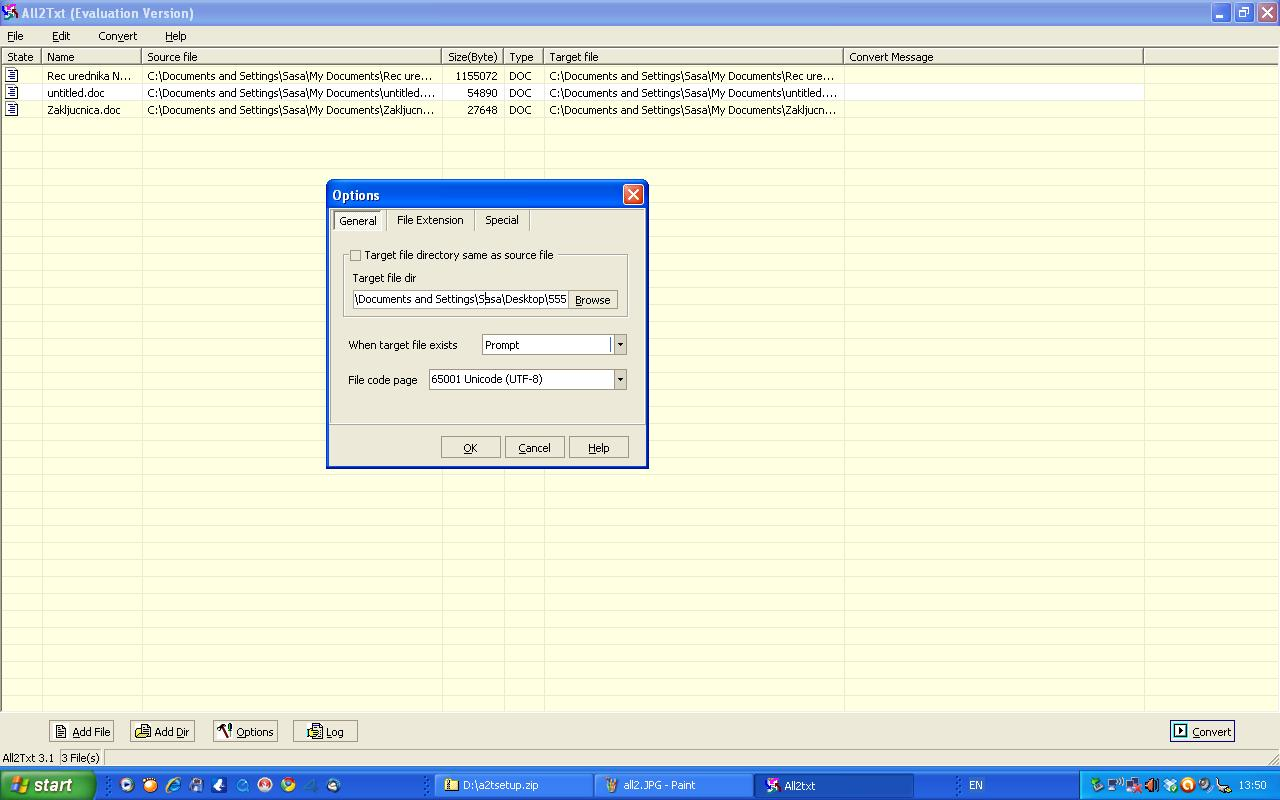Expand File code page dropdown
1280x800 pixels.
click(x=620, y=379)
